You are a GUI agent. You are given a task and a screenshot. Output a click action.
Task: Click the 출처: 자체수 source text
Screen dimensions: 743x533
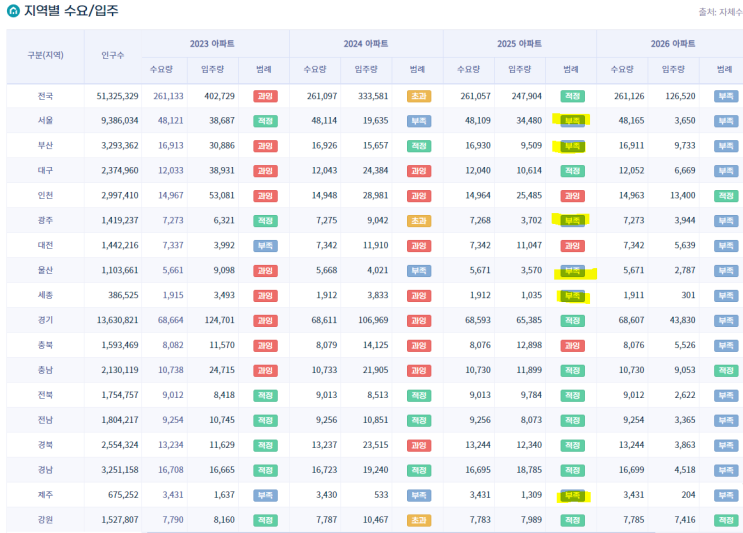pyautogui.click(x=720, y=12)
